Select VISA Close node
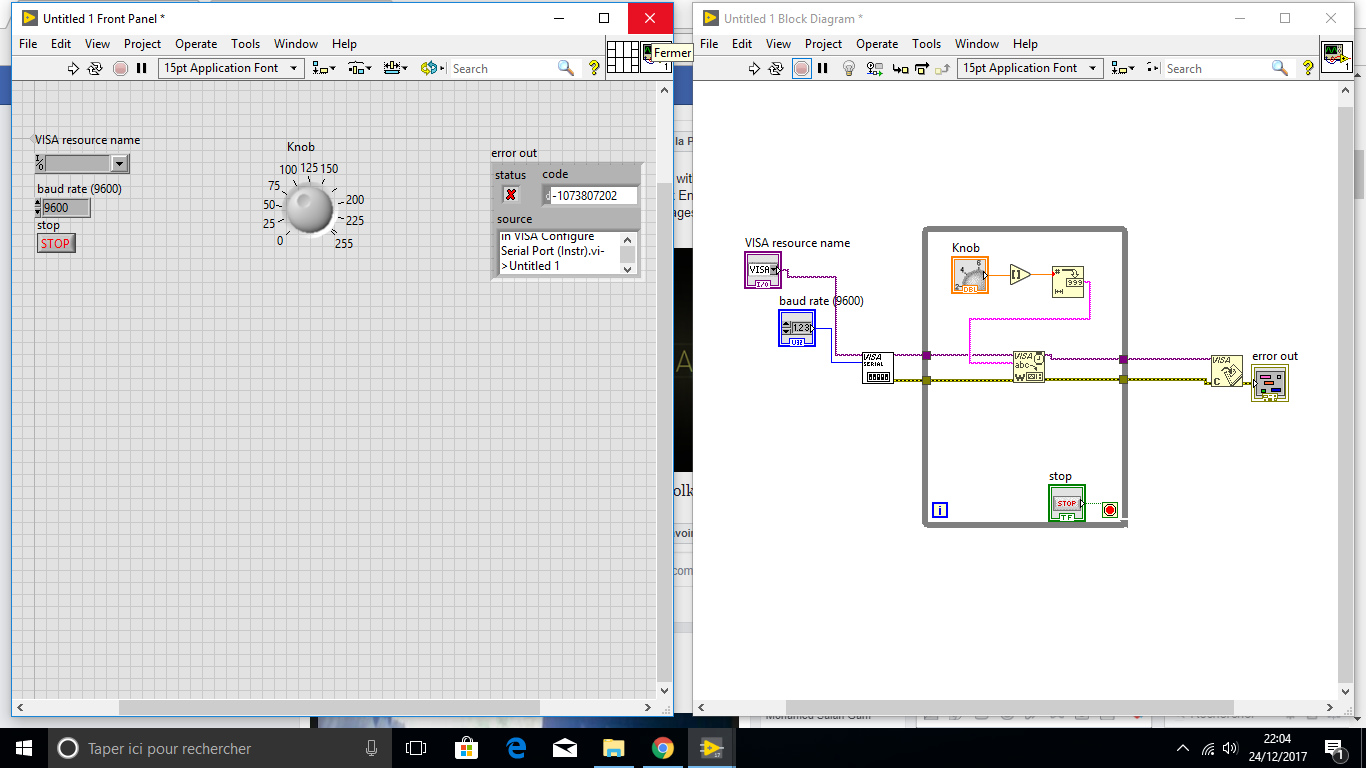Screen dimensions: 1366x768 tap(1226, 370)
